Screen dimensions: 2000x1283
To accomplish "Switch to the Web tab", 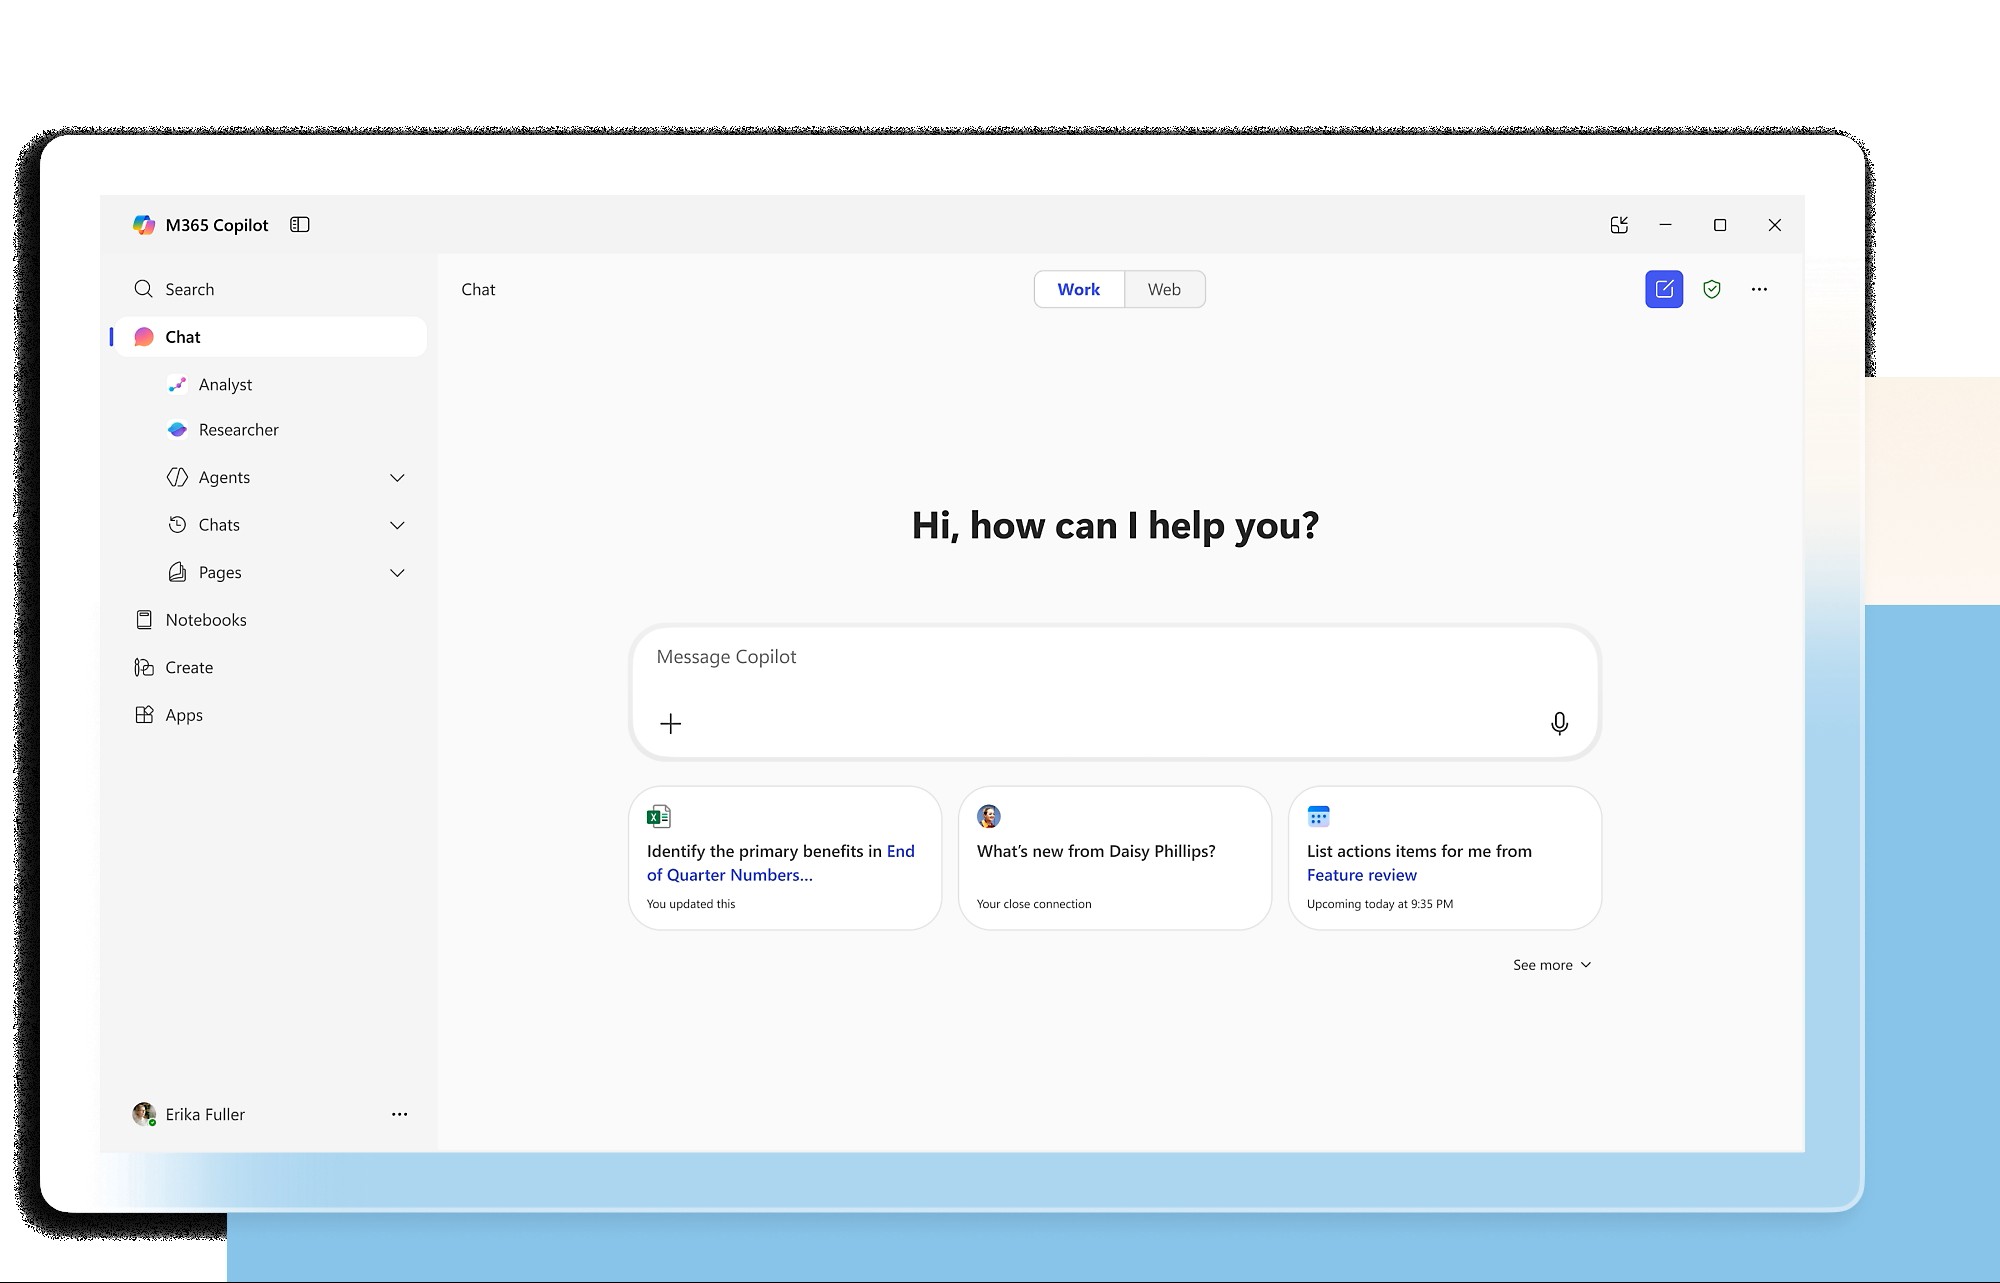I will [x=1164, y=289].
